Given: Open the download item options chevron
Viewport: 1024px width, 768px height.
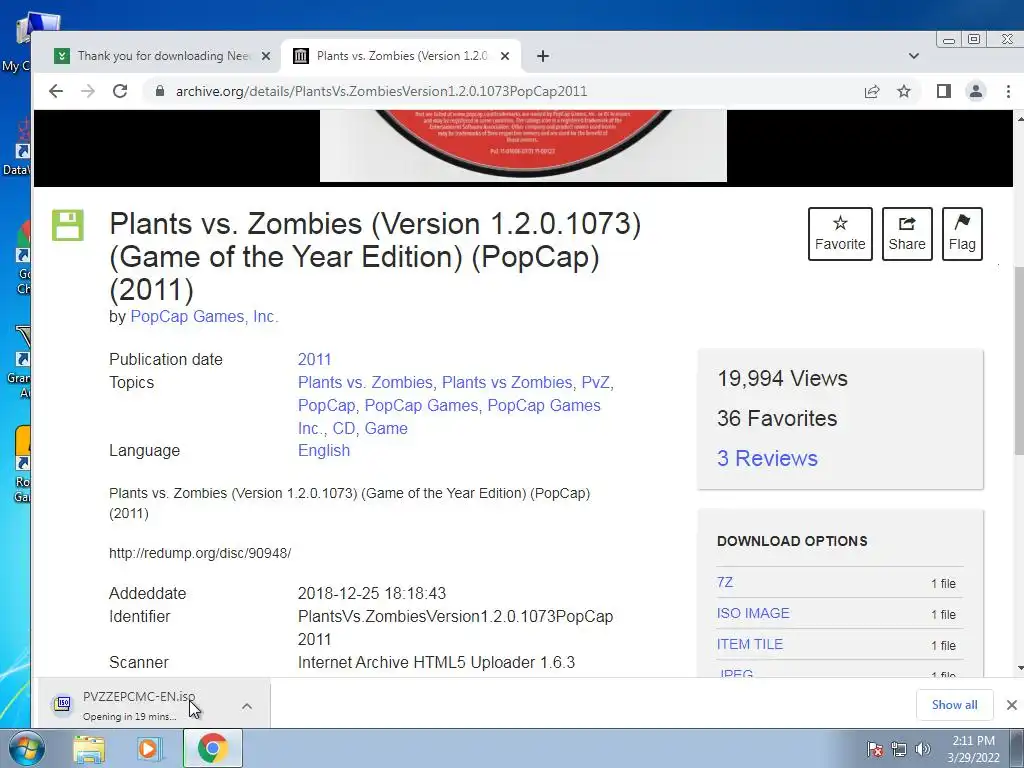Looking at the screenshot, I should [x=247, y=706].
